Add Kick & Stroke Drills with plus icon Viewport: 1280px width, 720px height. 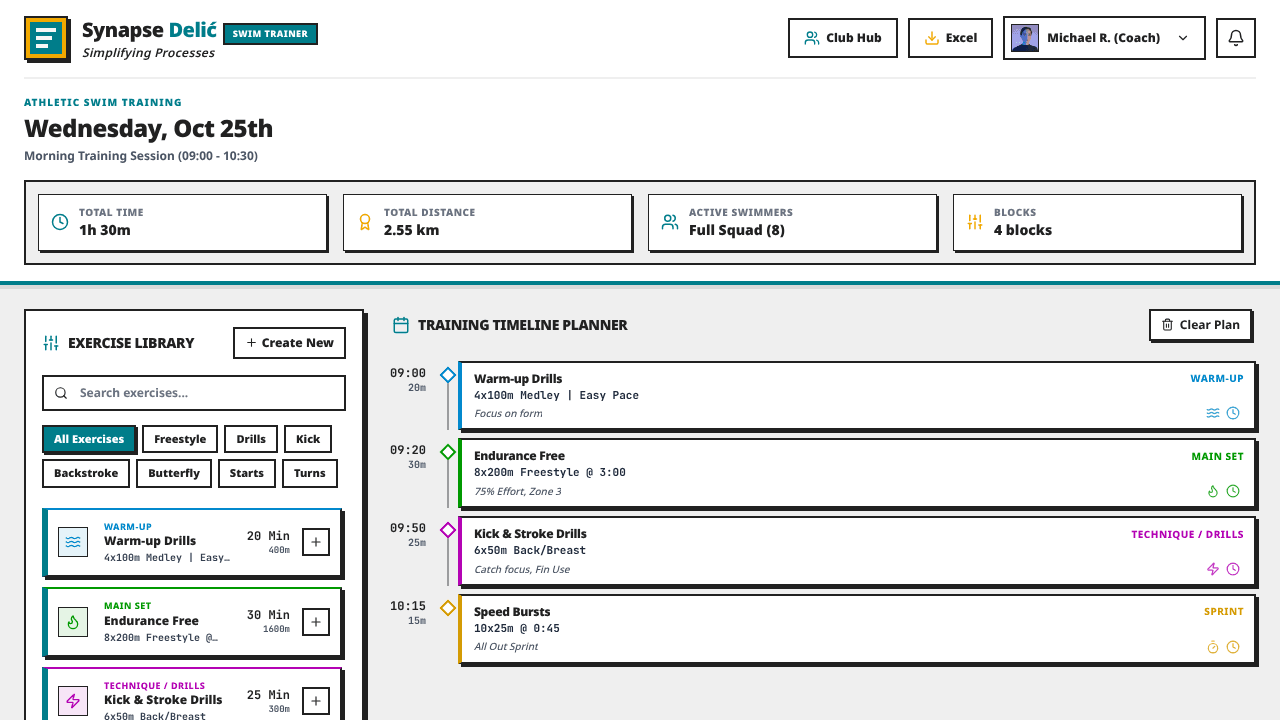pos(316,701)
